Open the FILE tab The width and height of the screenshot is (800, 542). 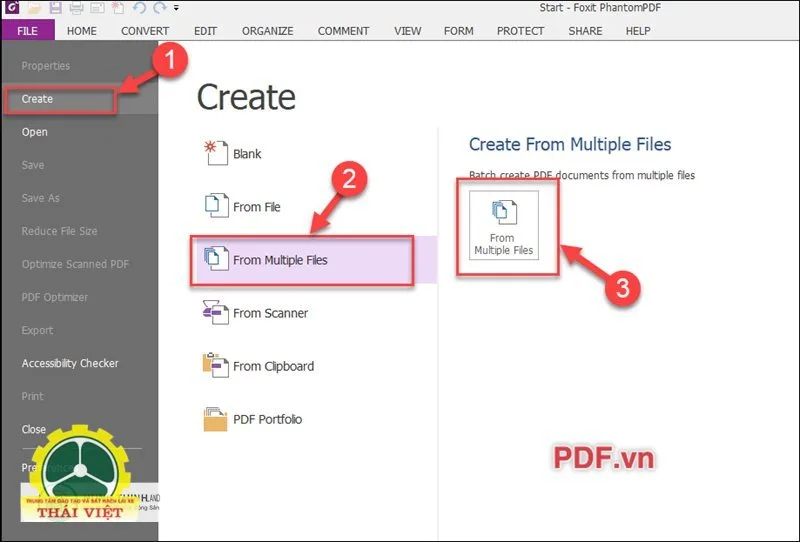[28, 31]
